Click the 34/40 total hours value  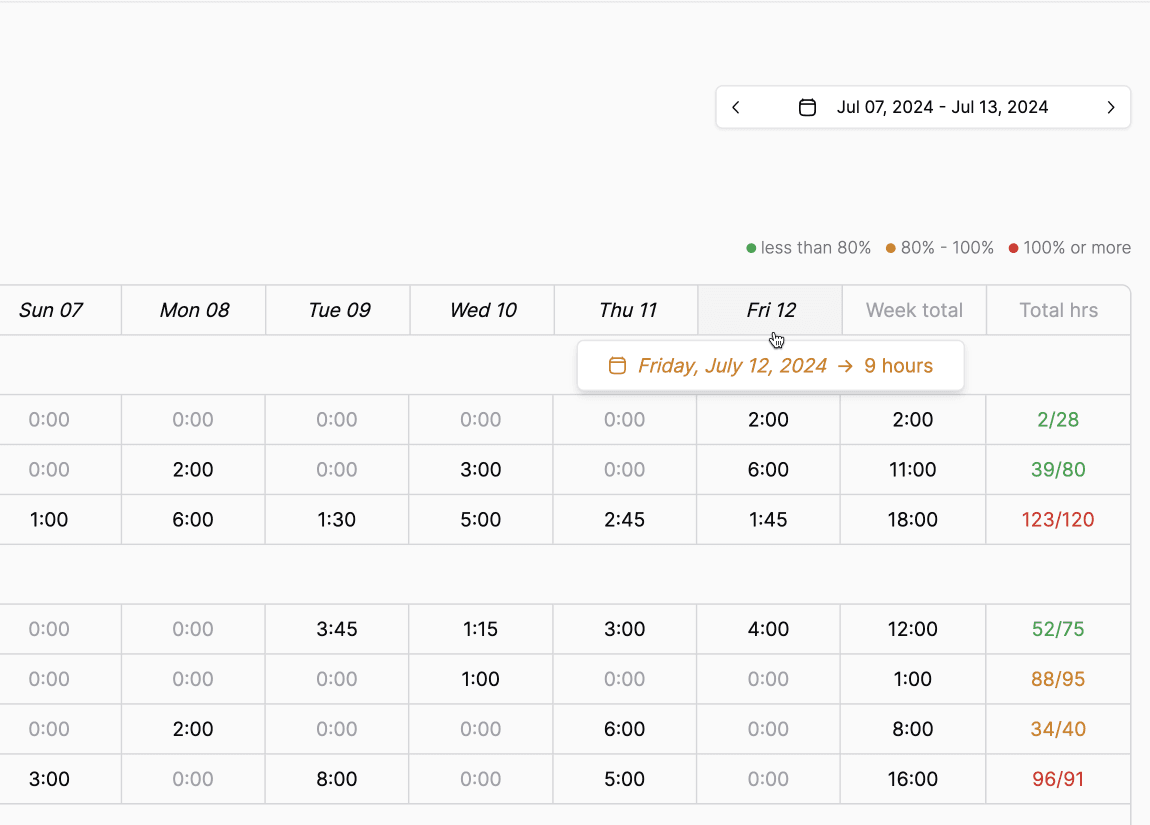click(x=1058, y=728)
